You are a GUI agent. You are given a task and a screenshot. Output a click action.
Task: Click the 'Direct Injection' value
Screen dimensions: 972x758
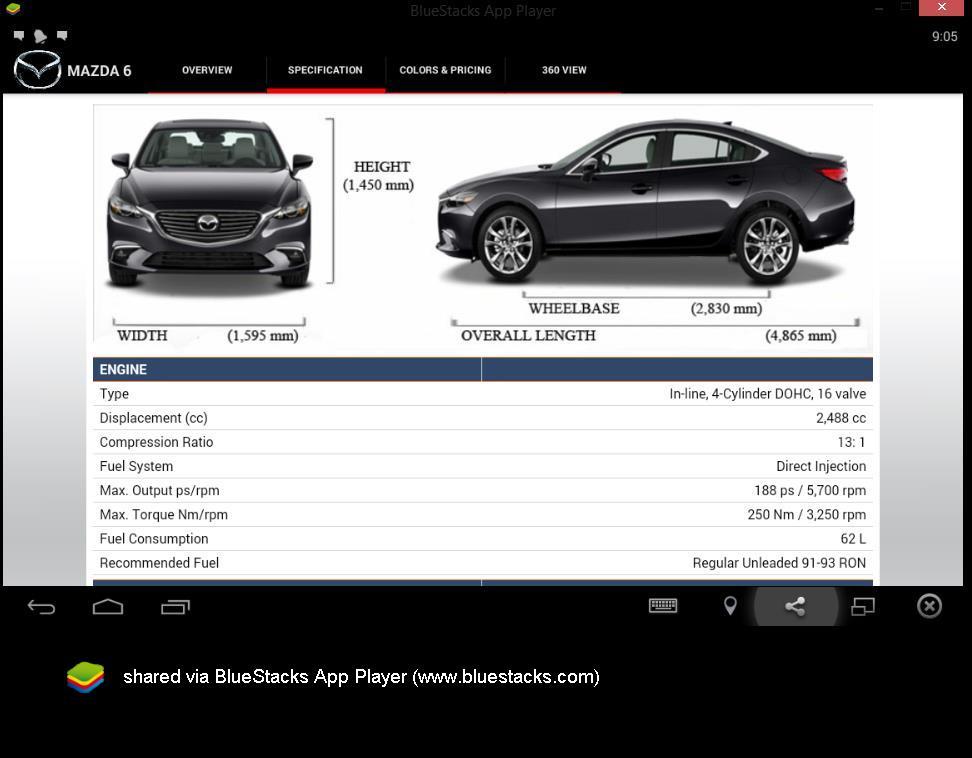(821, 466)
